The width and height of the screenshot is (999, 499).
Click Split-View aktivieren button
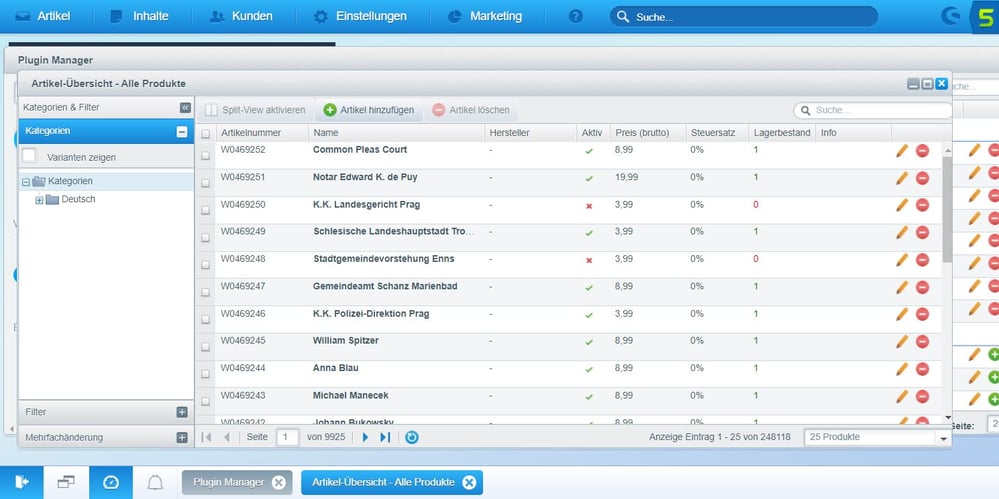(255, 110)
